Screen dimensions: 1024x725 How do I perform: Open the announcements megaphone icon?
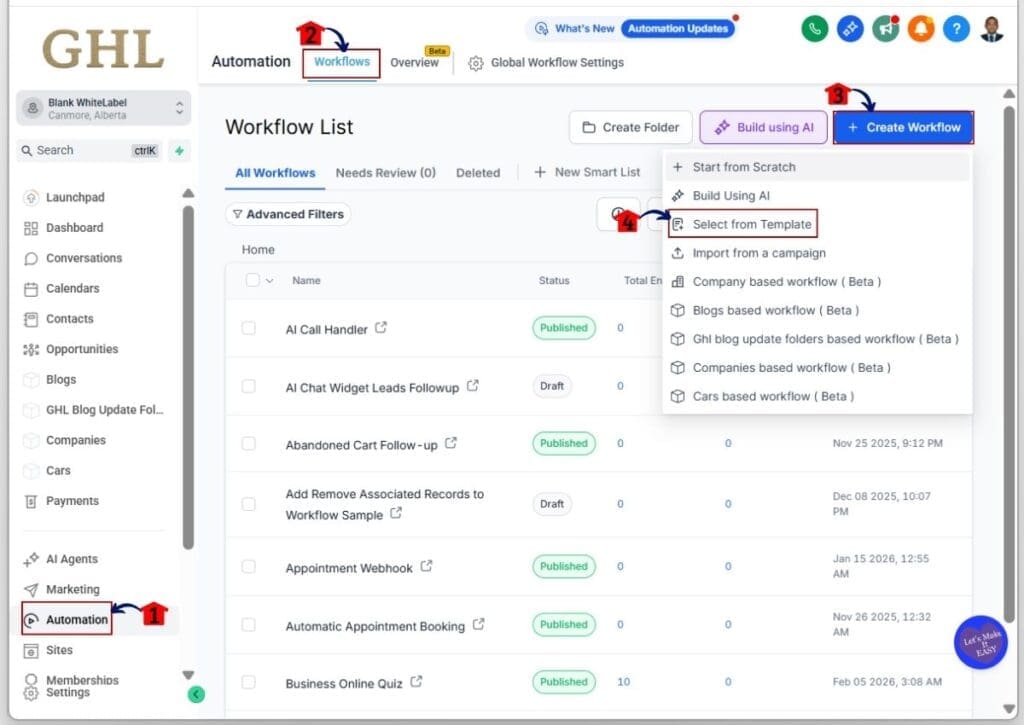tap(885, 28)
